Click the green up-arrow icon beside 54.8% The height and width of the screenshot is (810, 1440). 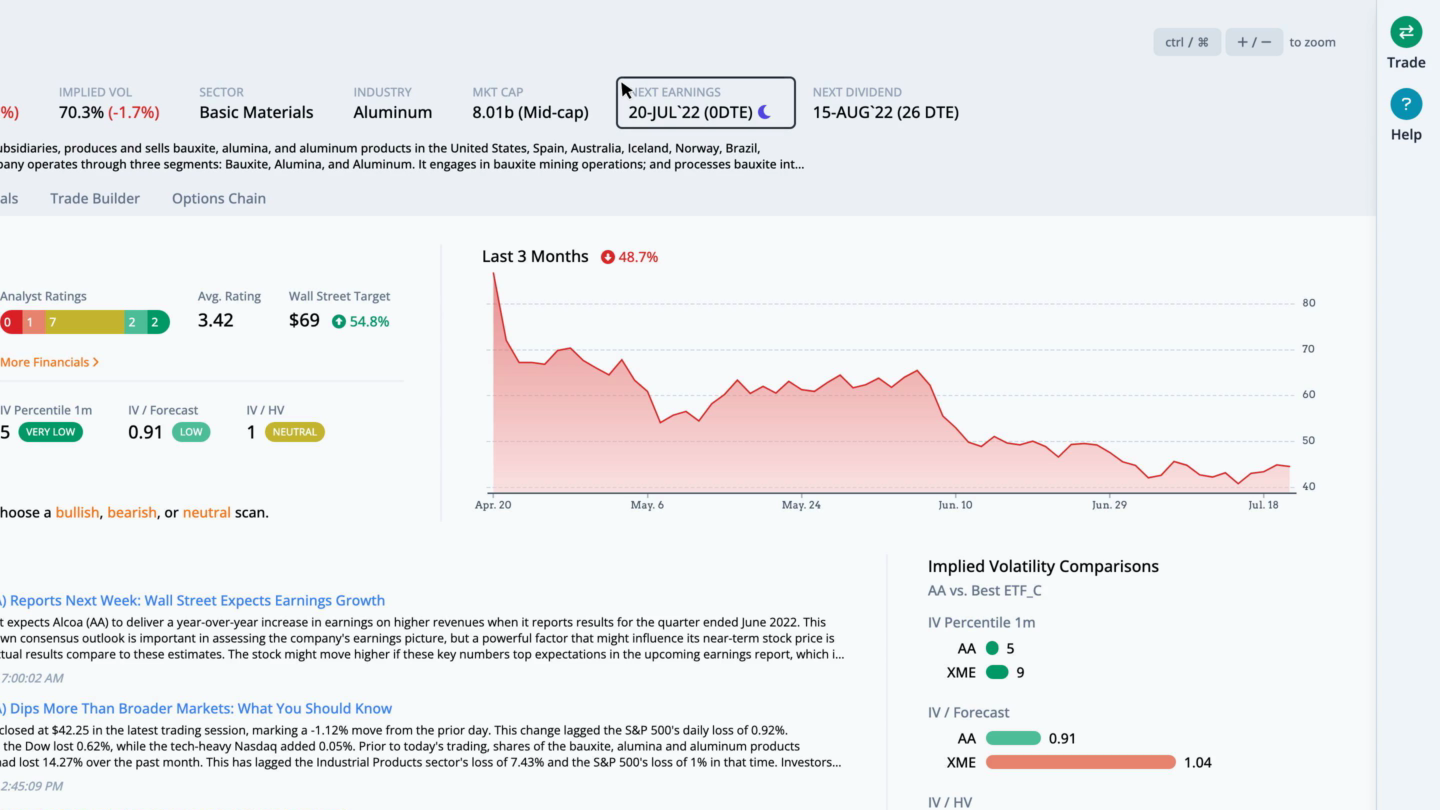(339, 321)
